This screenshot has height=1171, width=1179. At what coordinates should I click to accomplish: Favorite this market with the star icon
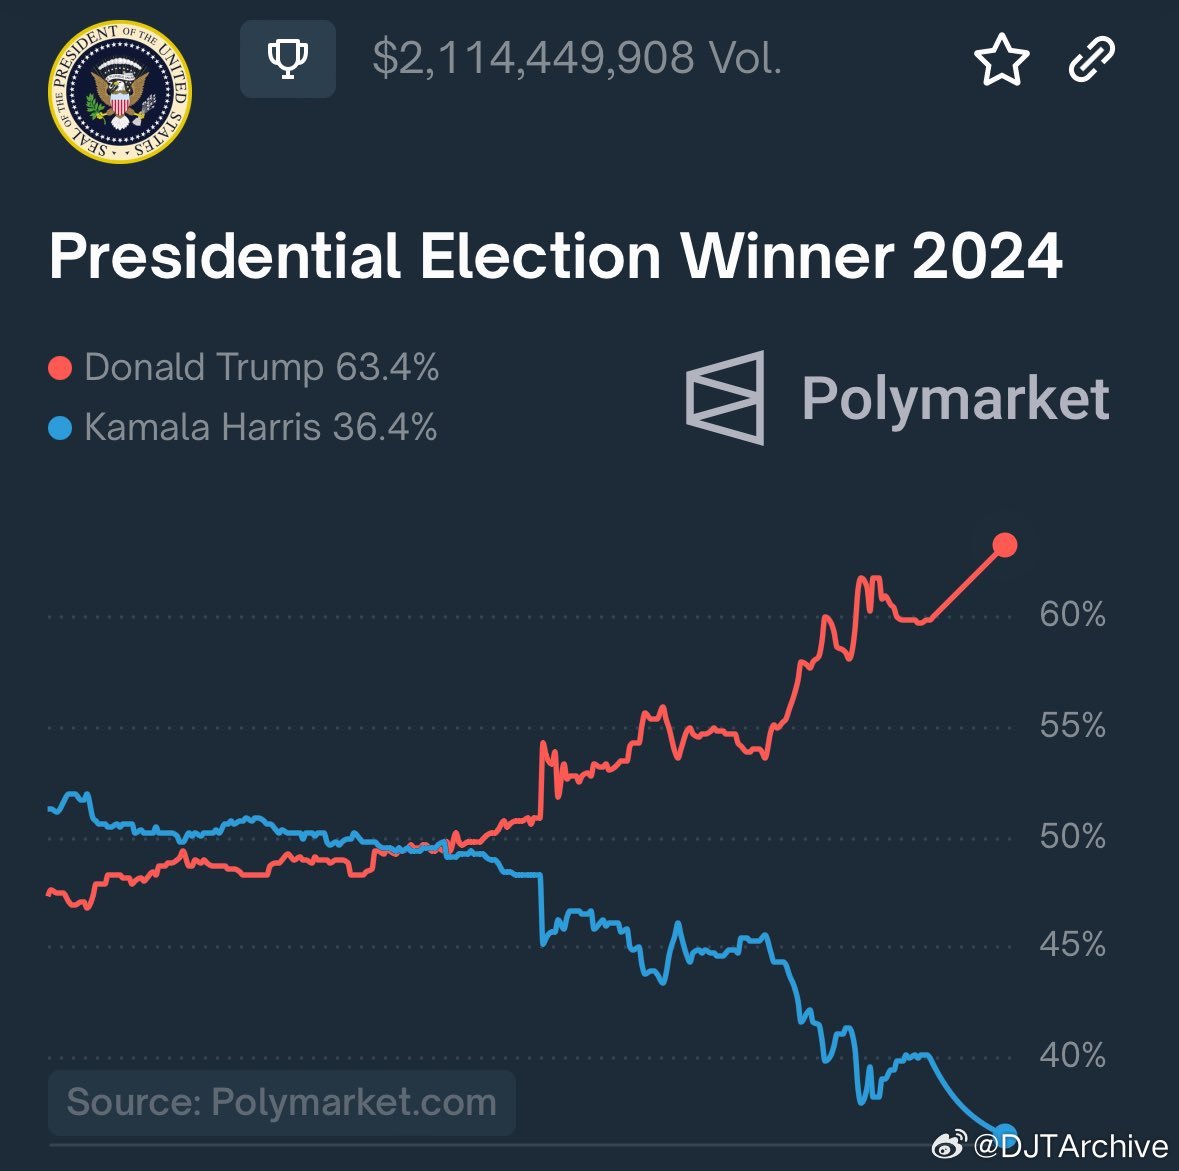[1001, 60]
